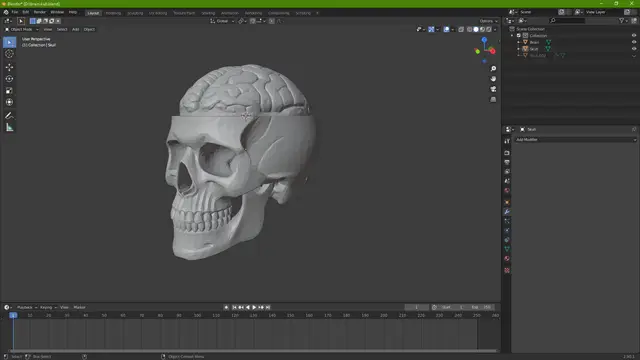Switch to the Animation workspace tab
Screen dimensions: 640x360
pos(230,13)
